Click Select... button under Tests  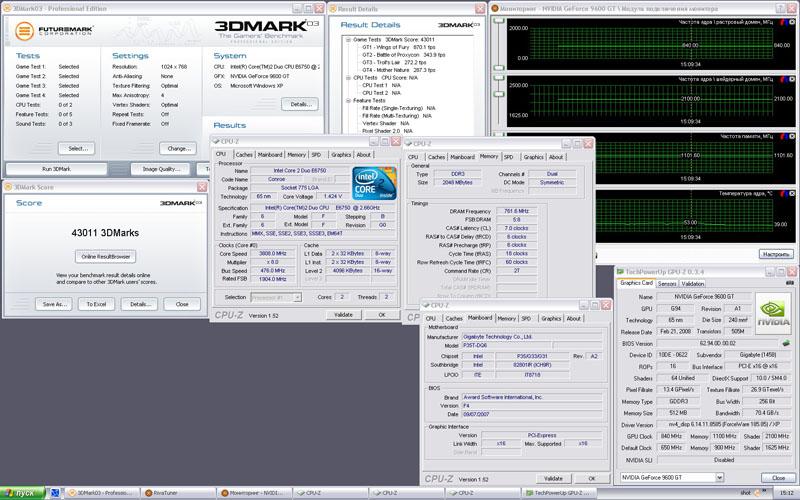[x=76, y=148]
